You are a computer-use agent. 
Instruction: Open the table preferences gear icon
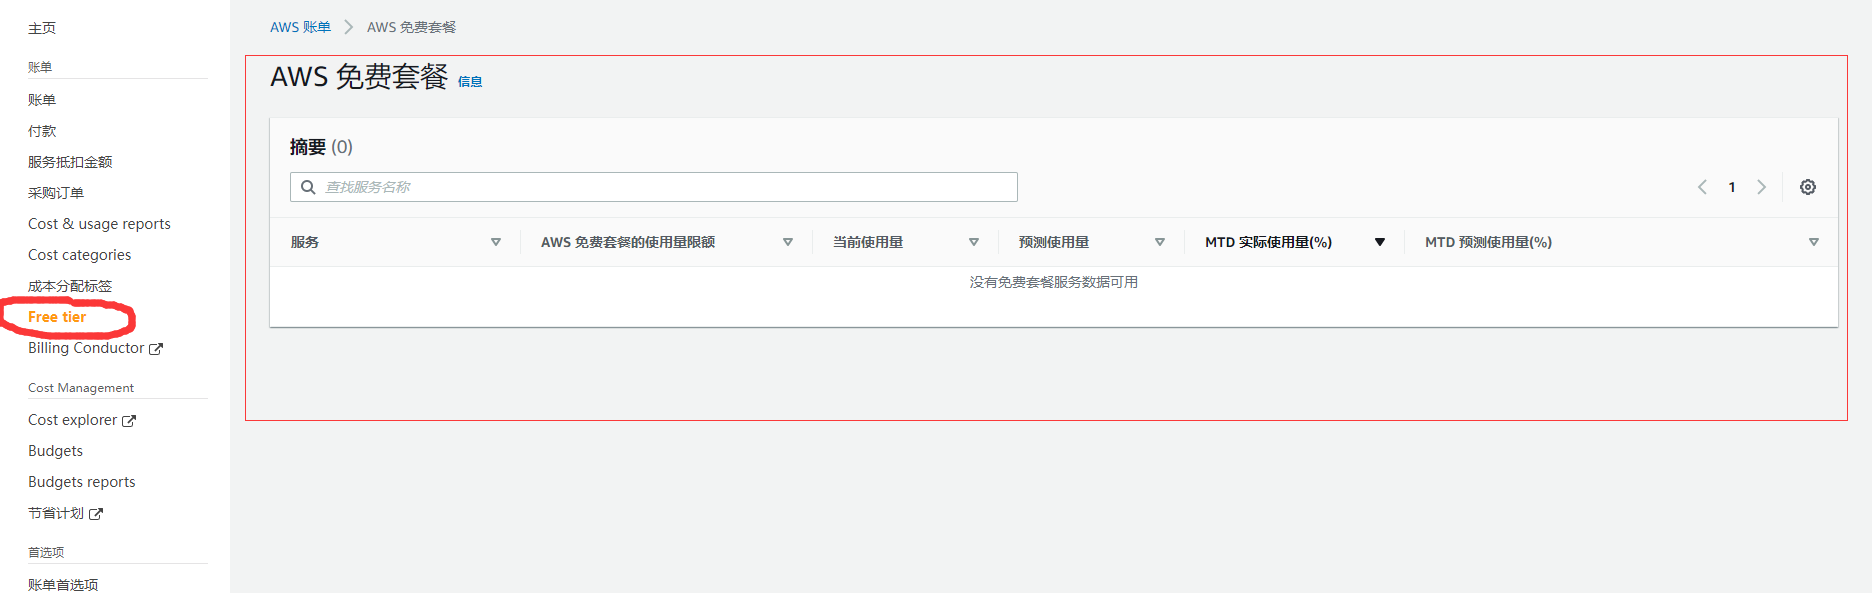tap(1808, 187)
